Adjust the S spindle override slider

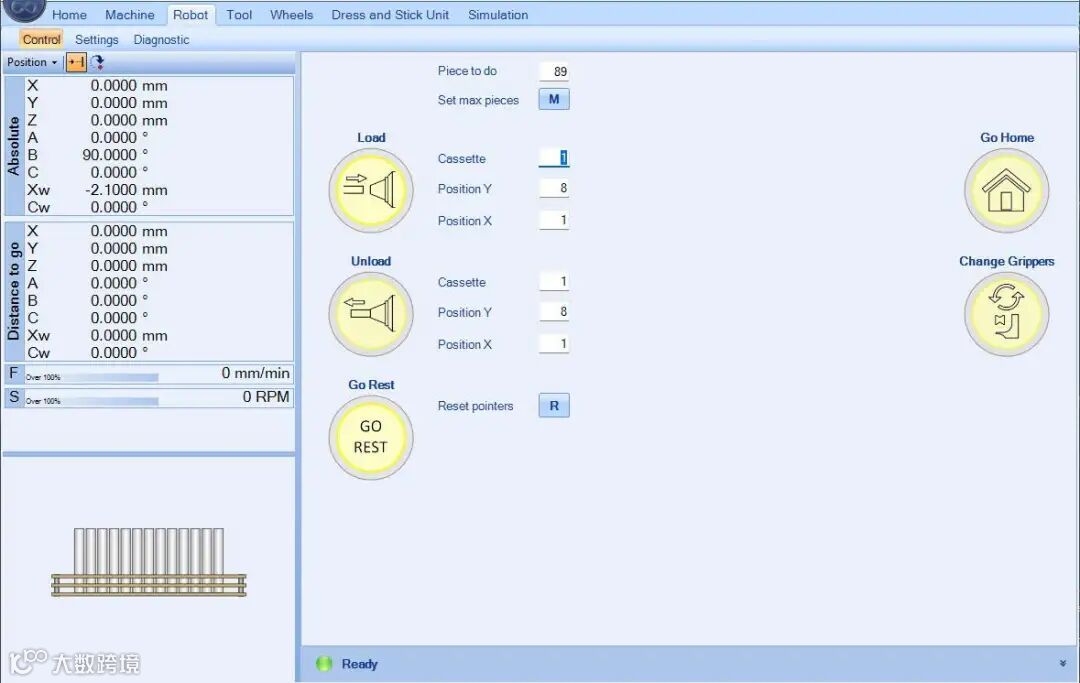[92, 401]
